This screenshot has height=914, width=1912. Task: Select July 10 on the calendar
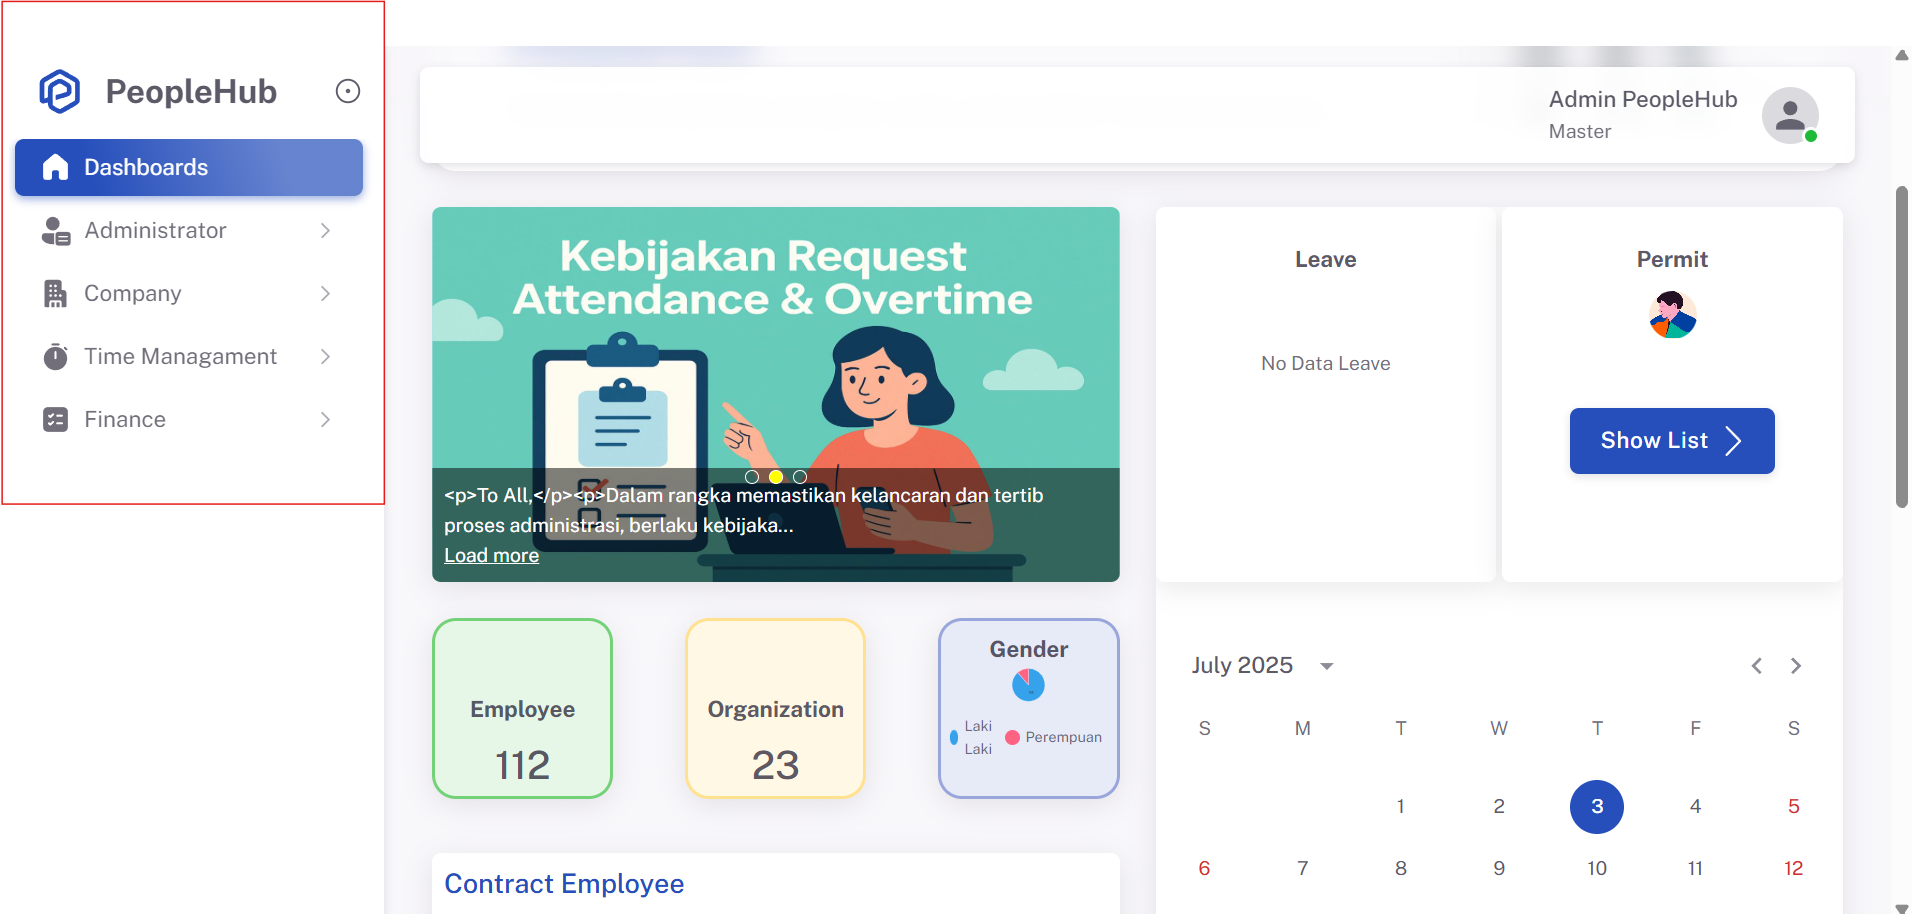1597,868
